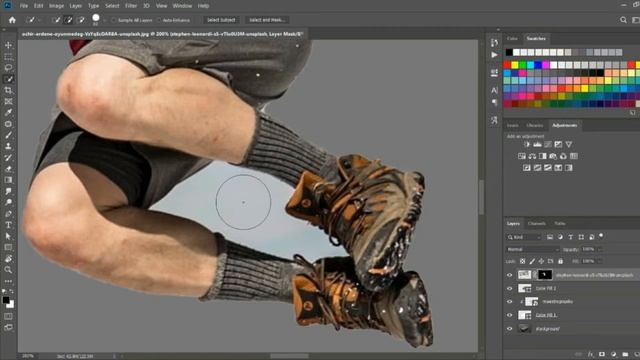The width and height of the screenshot is (640, 360).
Task: Choose New selection brush mode
Action: (x=56, y=20)
